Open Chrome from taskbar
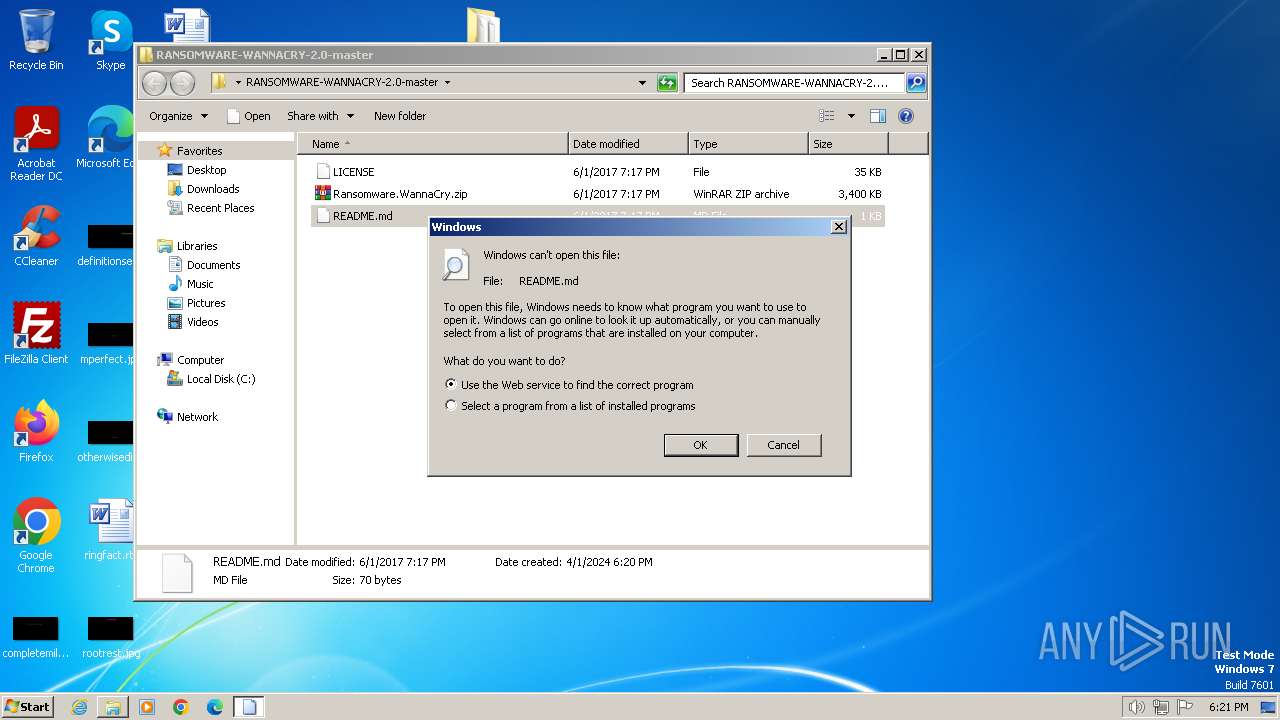 pyautogui.click(x=181, y=707)
